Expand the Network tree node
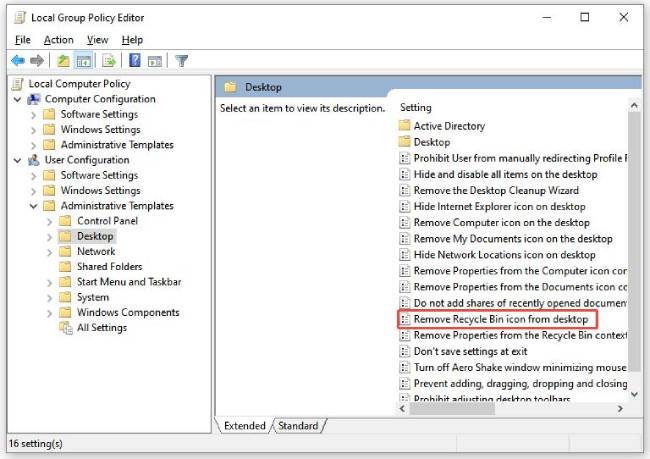This screenshot has width=650, height=459. [50, 252]
